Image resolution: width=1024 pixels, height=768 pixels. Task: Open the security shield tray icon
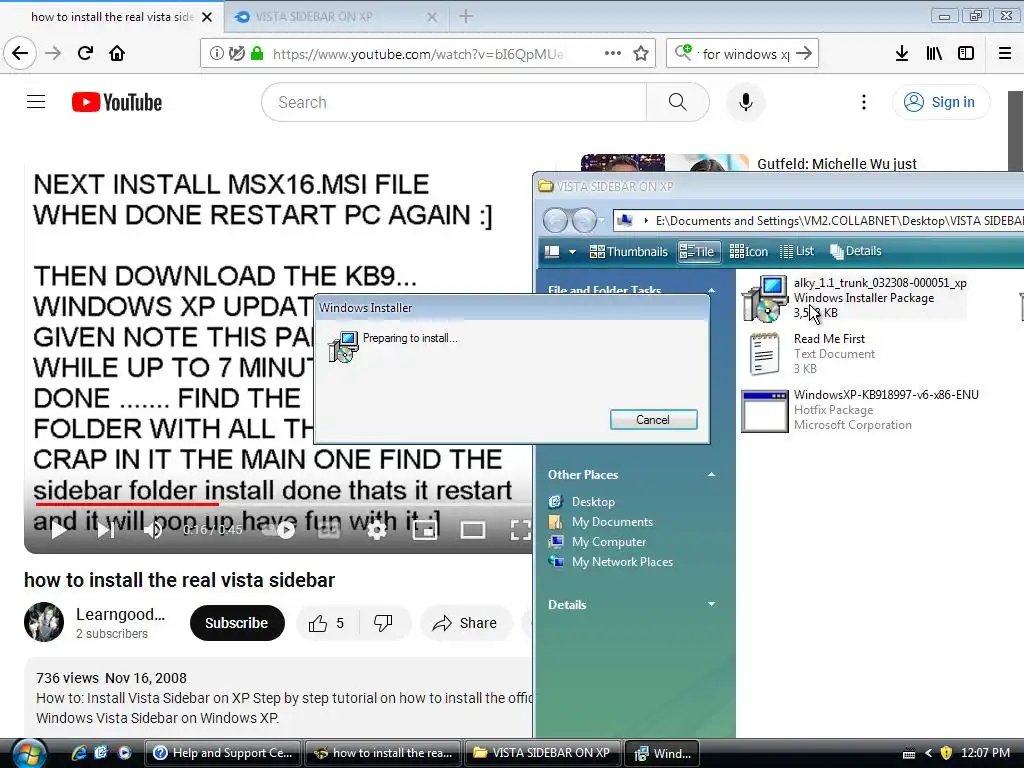point(946,753)
